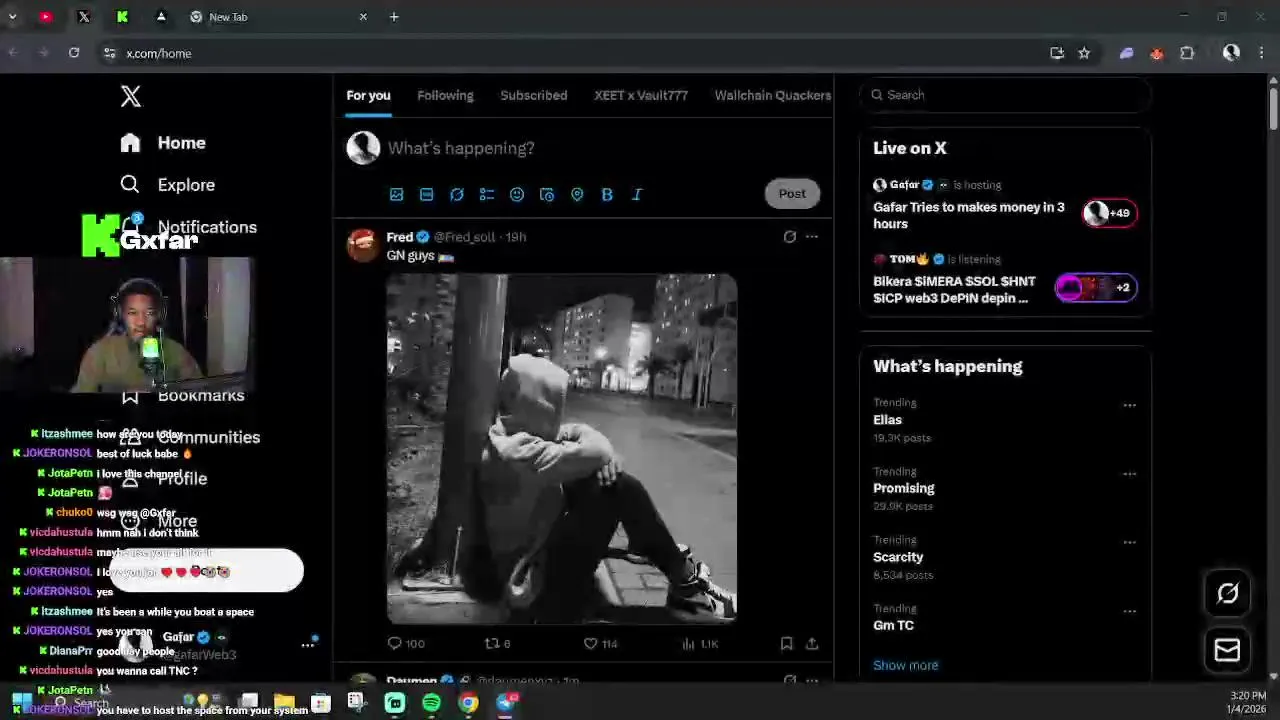Open Chrome three-dot menu
Screen dimensions: 1280x720
click(1262, 53)
